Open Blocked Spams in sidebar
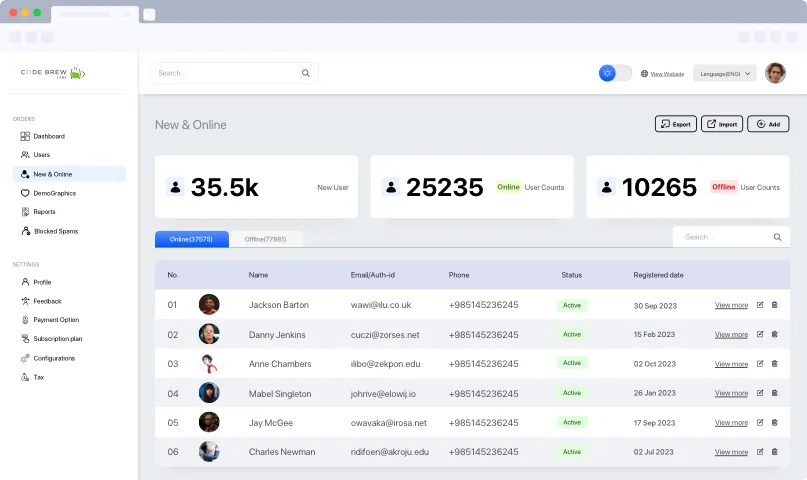 [x=50, y=231]
